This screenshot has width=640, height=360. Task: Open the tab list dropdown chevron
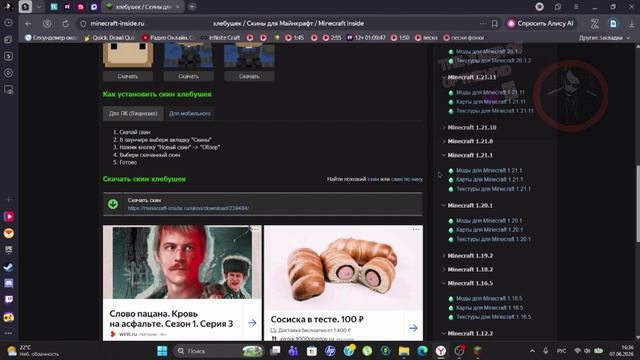point(39,7)
